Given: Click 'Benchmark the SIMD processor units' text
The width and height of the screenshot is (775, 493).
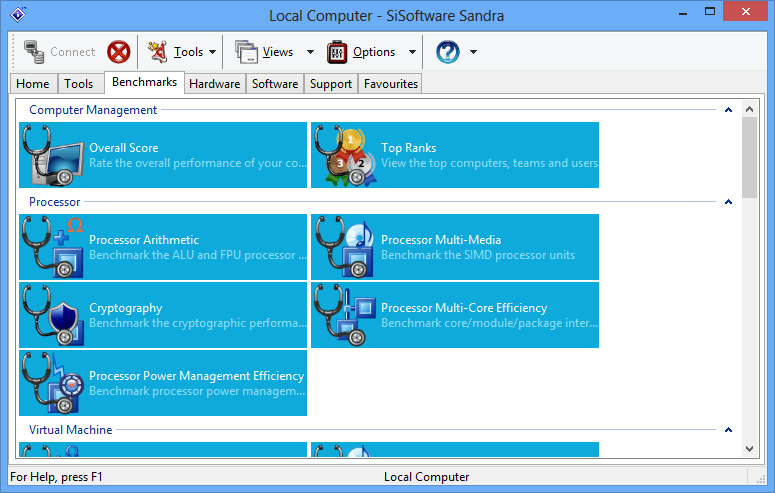Looking at the screenshot, I should 478,255.
